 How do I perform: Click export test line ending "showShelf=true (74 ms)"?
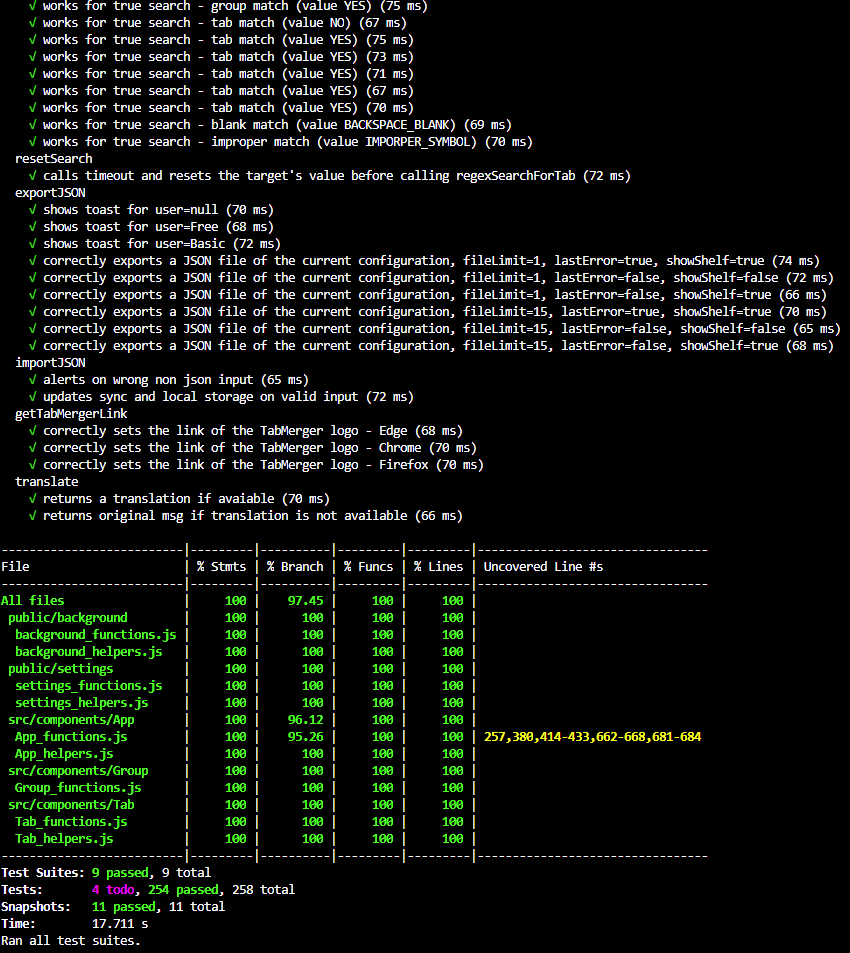tap(425, 261)
